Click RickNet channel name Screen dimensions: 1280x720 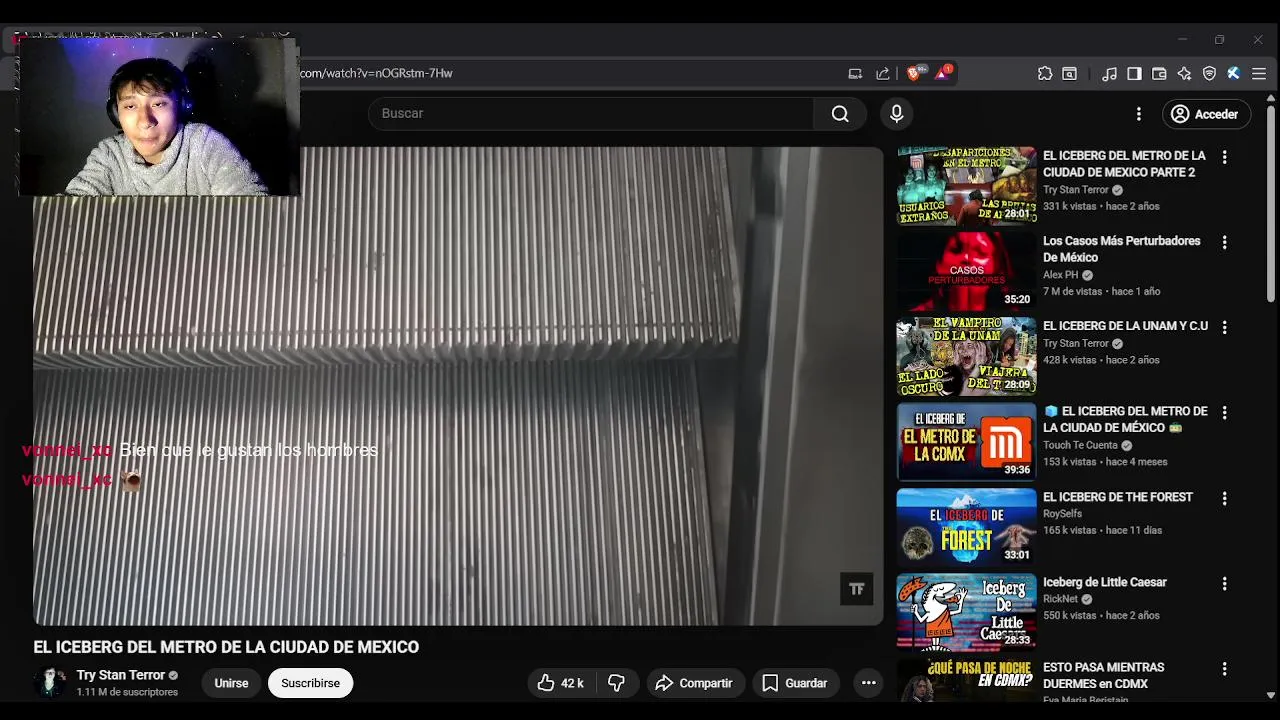[x=1060, y=599]
